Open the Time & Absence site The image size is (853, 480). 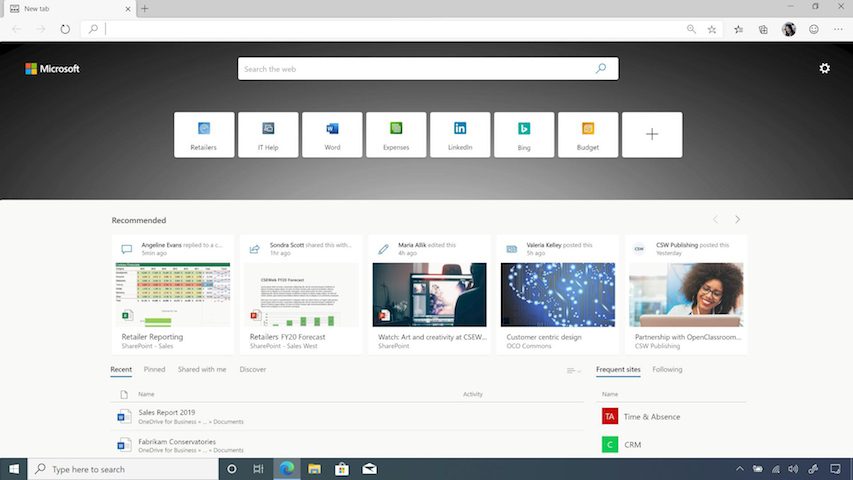coord(651,416)
